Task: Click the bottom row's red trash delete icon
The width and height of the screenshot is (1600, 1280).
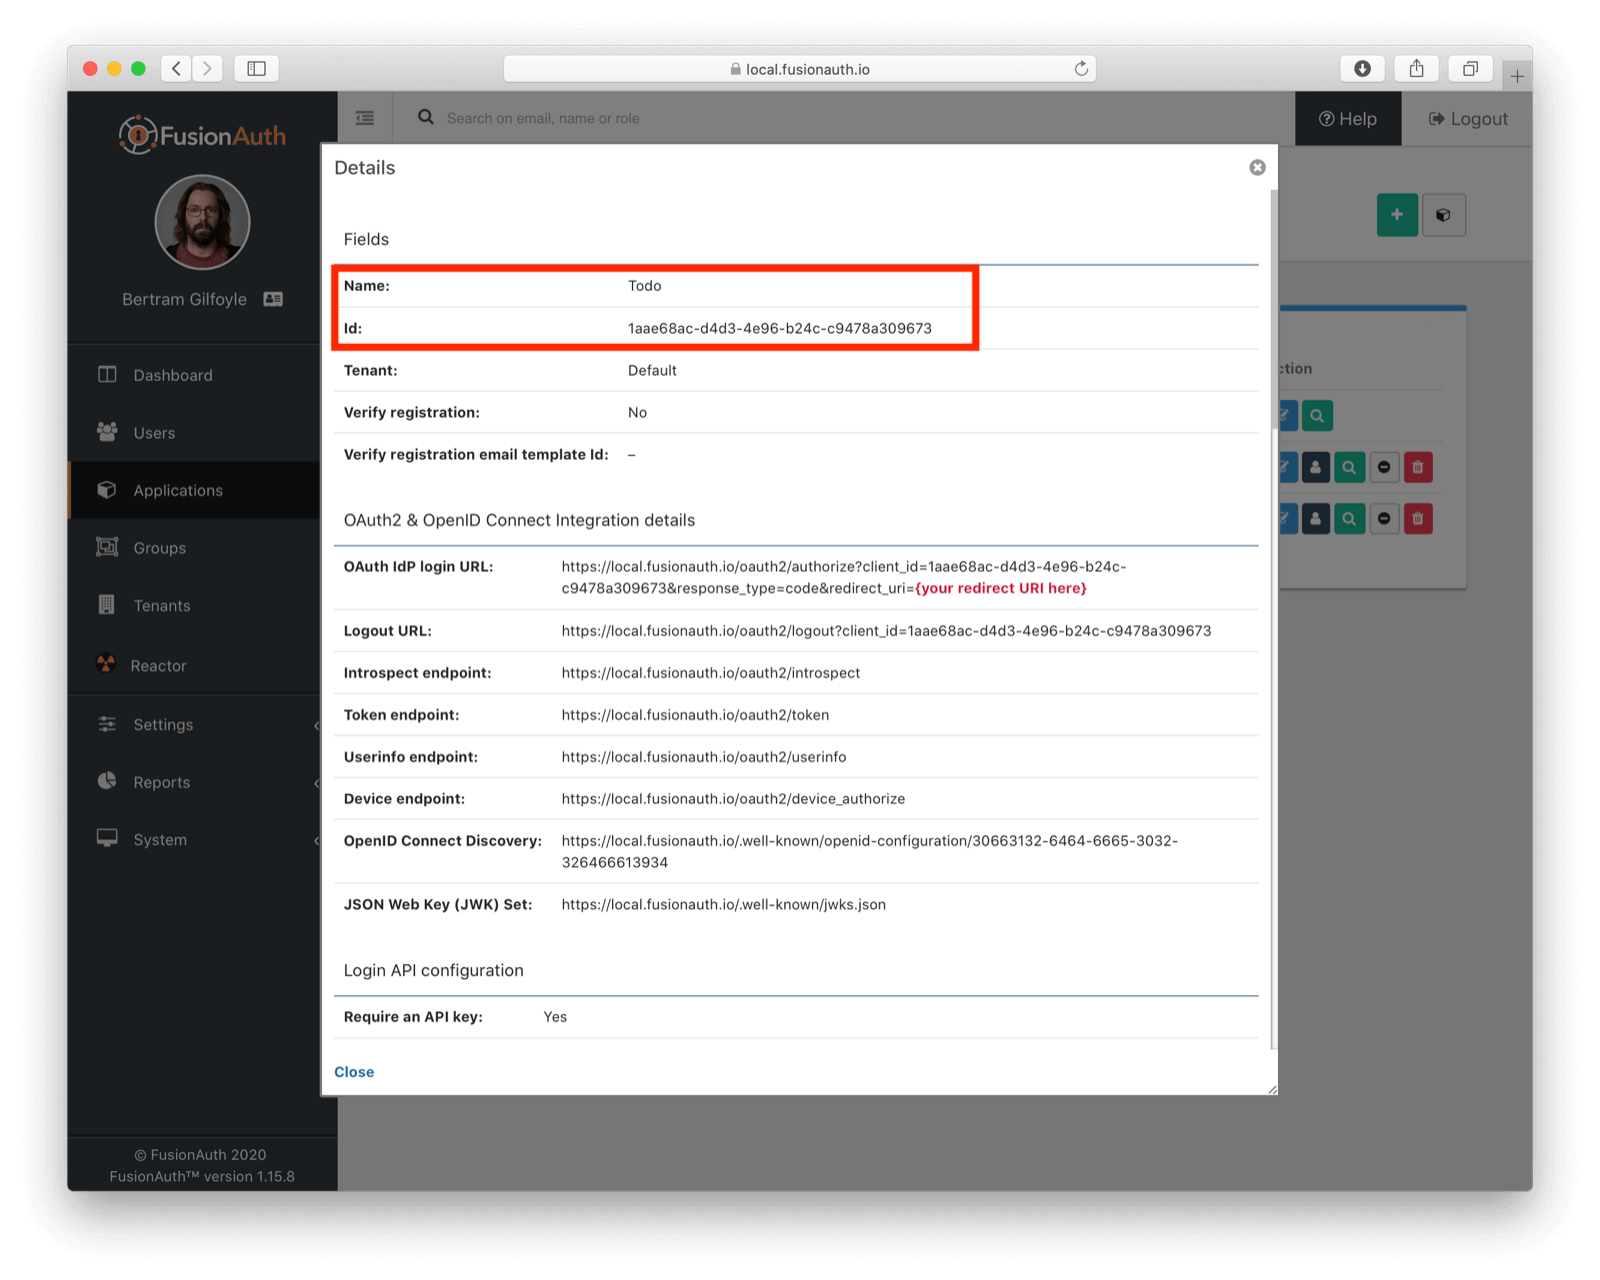Action: point(1417,518)
